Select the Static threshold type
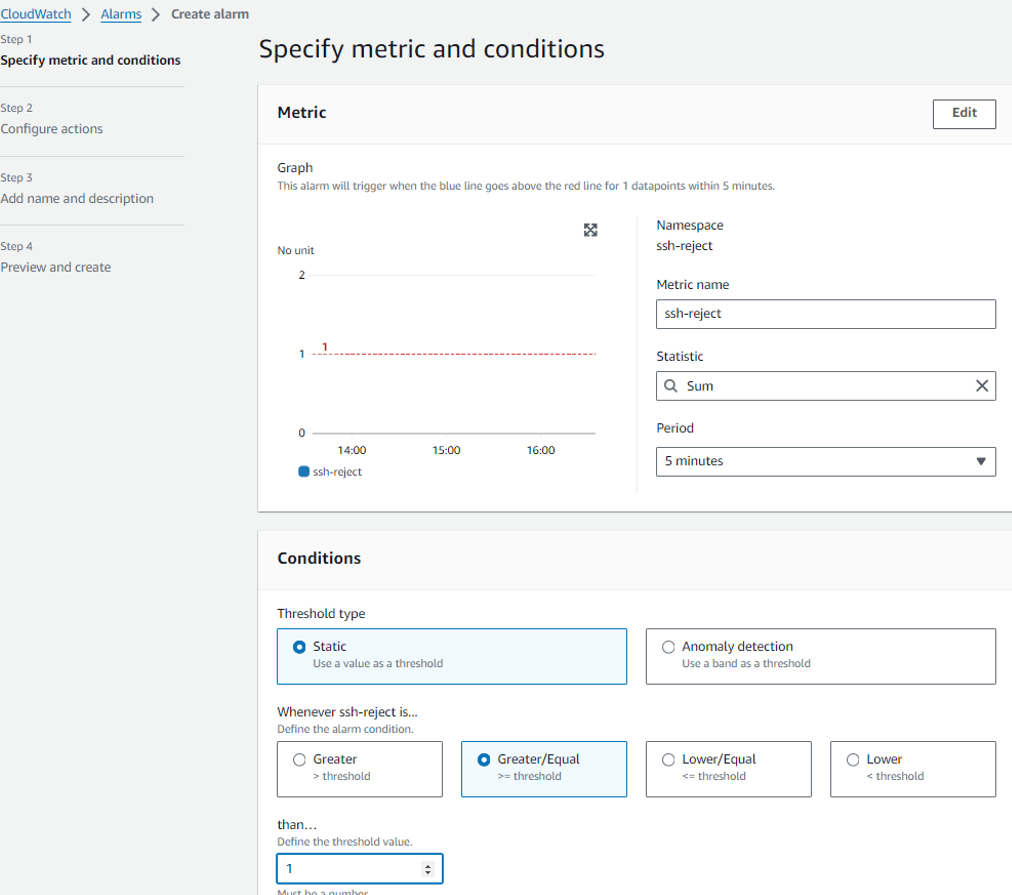Viewport: 1012px width, 895px height. point(299,647)
